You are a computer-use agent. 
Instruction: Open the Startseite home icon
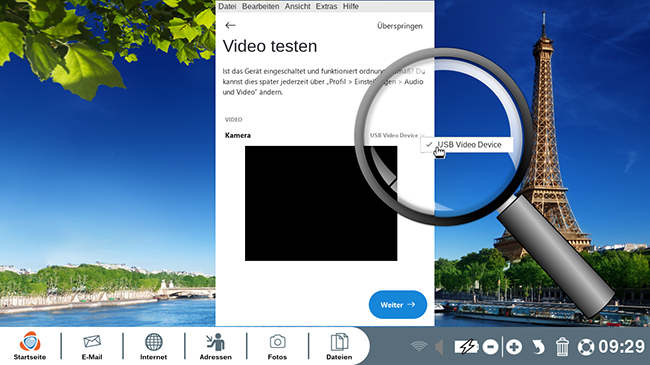click(x=30, y=346)
